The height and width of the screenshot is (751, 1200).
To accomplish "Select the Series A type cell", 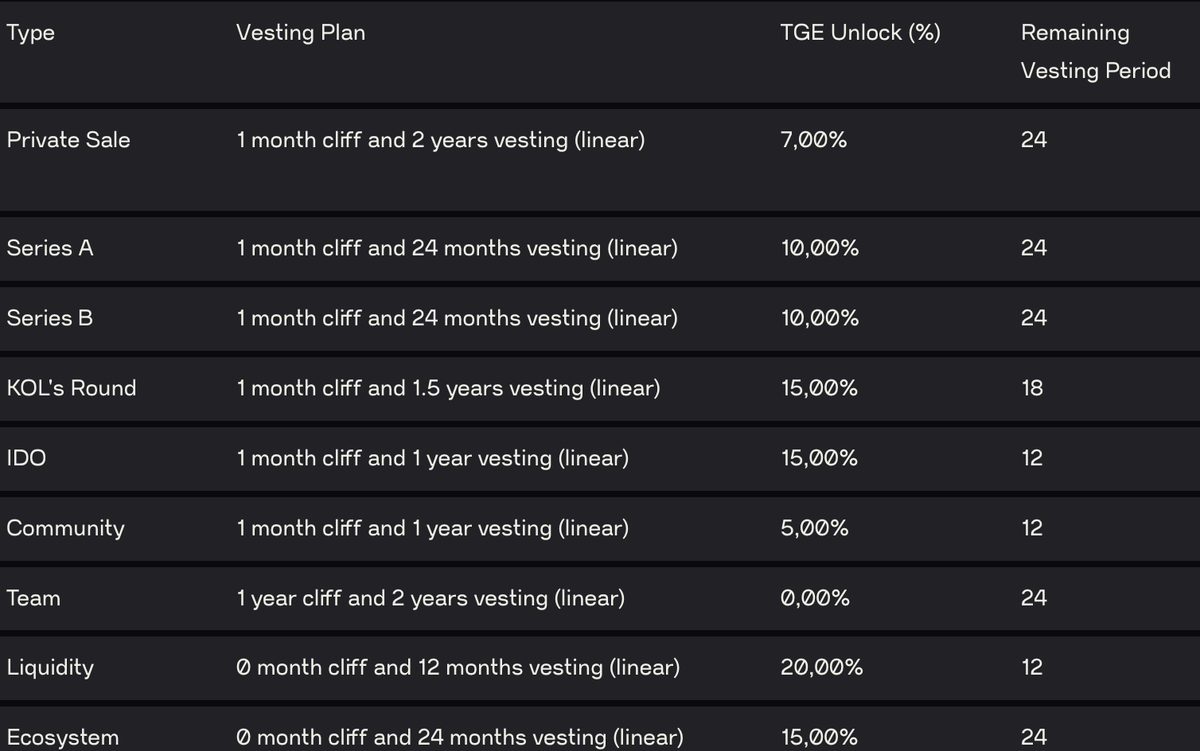I will [50, 248].
